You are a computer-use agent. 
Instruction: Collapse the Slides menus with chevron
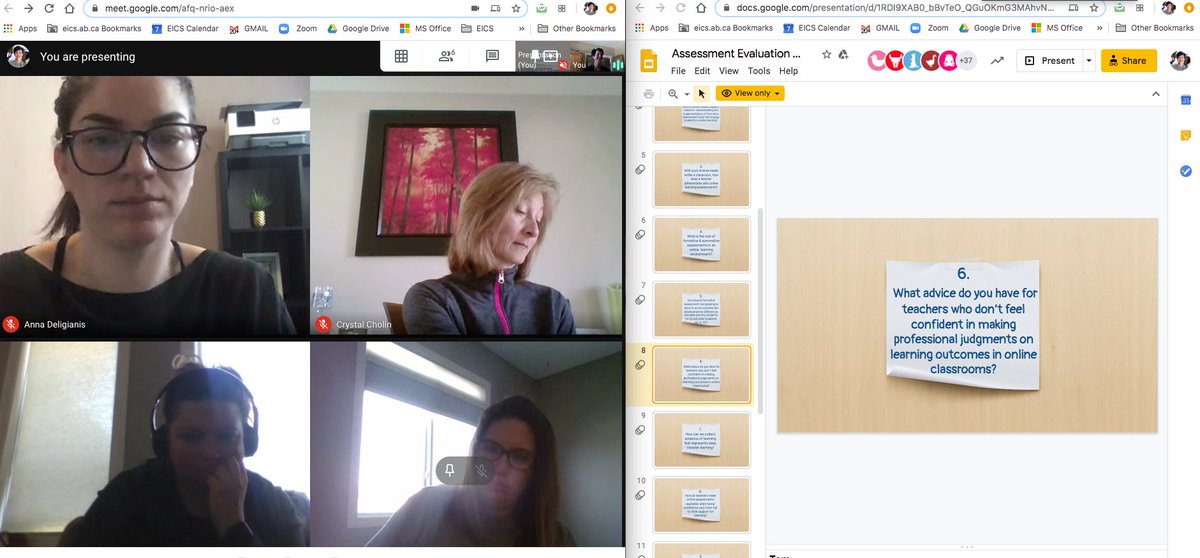pos(1156,93)
